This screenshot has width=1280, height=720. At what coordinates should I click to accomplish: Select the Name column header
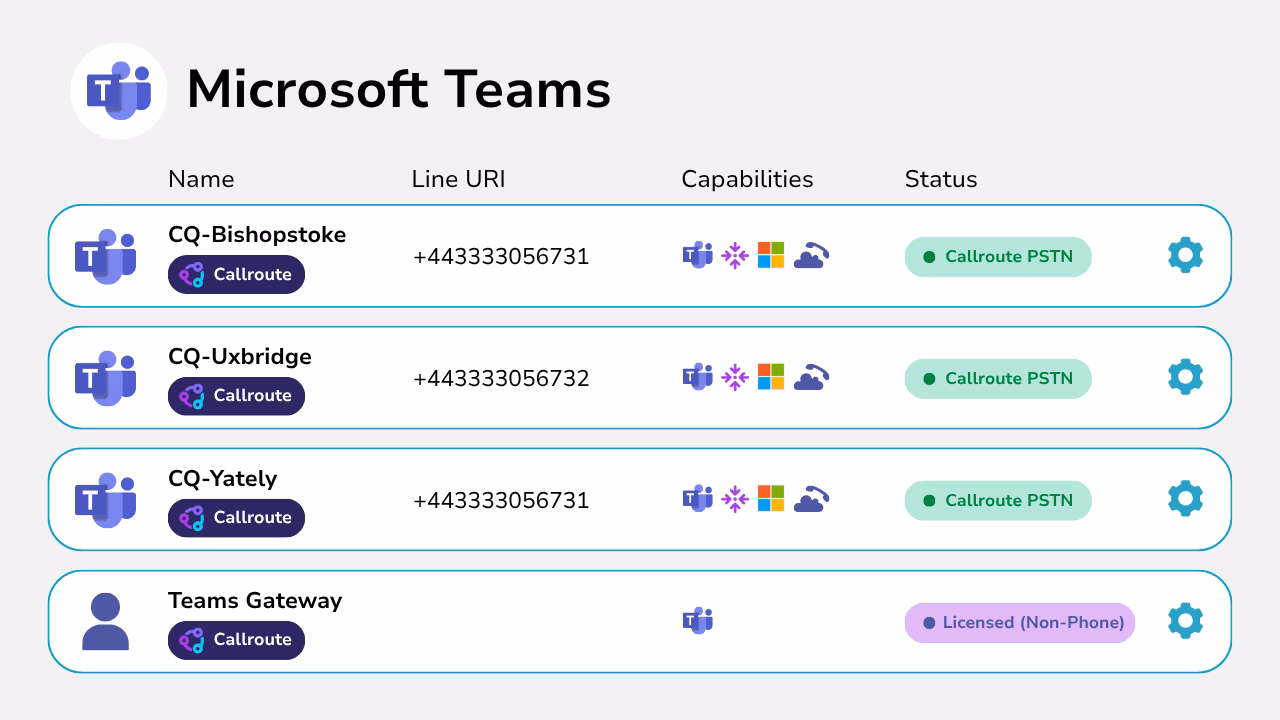pos(201,179)
